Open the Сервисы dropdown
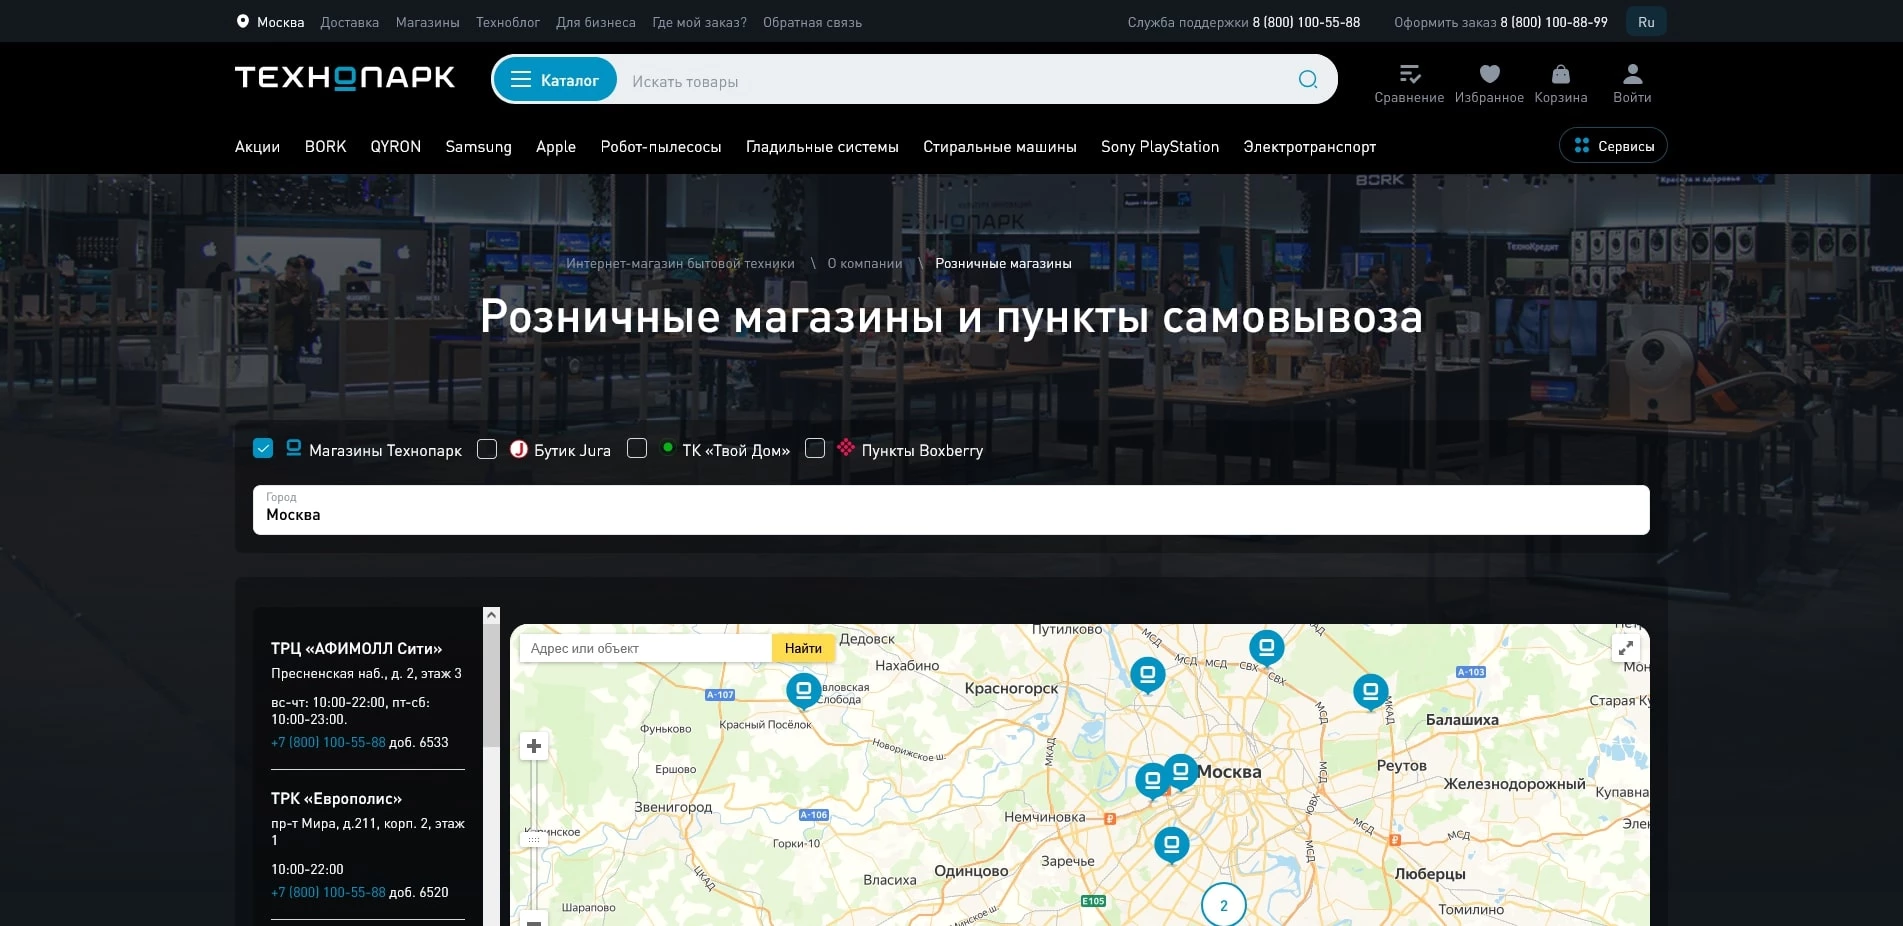Viewport: 1903px width, 926px height. (x=1612, y=145)
